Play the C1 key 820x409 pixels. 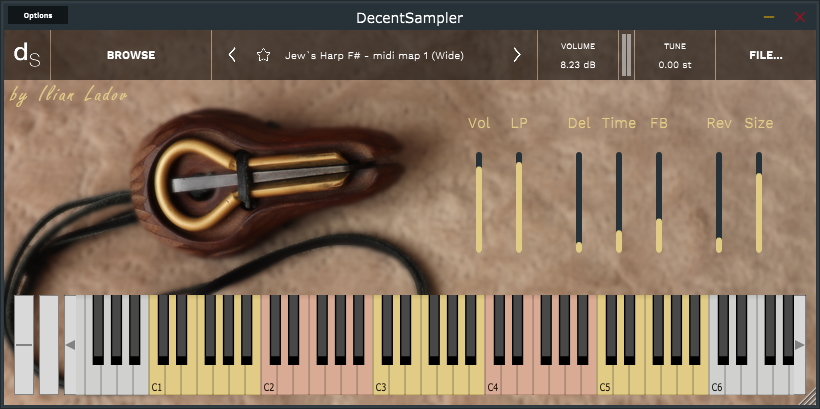point(156,381)
